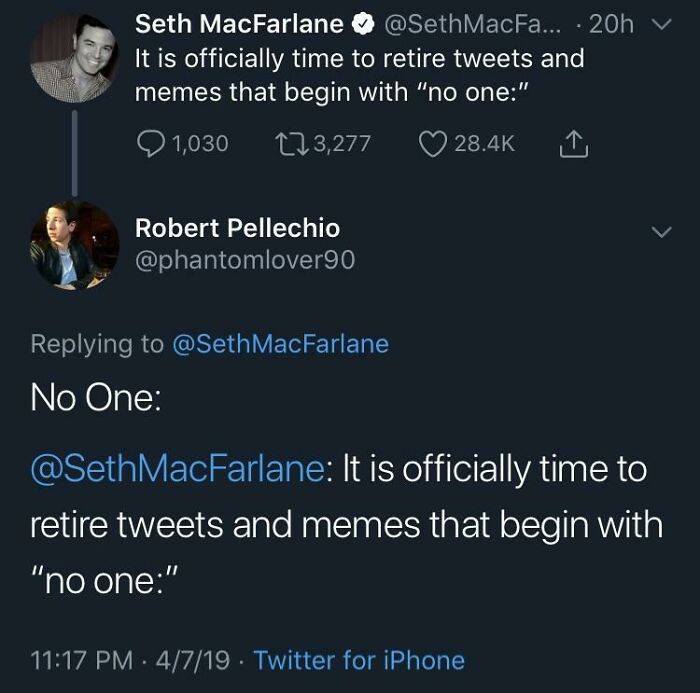Viewport: 700px width, 693px height.
Task: Click the Seth MacFarlane display name
Action: [x=239, y=24]
